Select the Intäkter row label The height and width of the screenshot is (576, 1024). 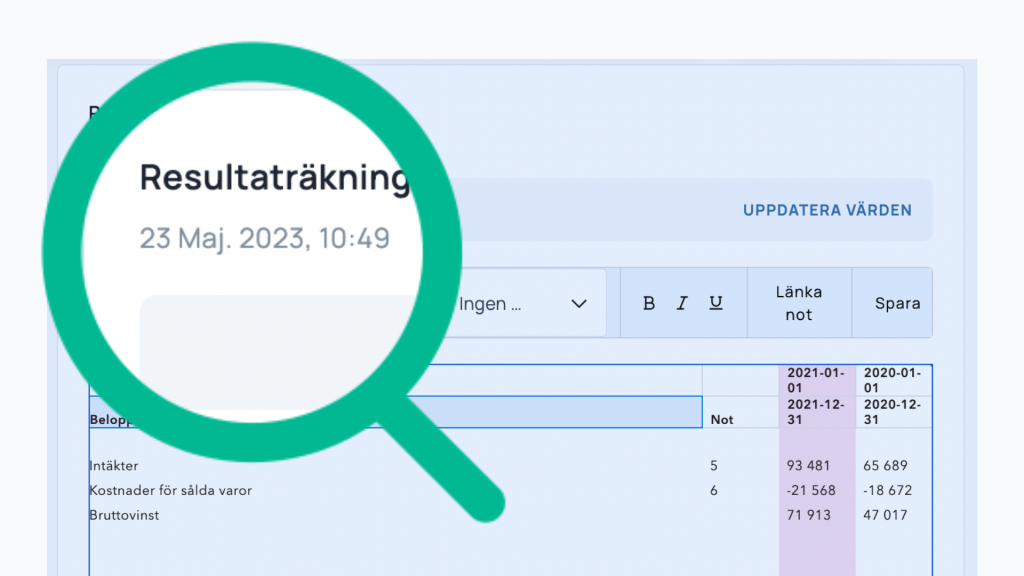[x=114, y=466]
